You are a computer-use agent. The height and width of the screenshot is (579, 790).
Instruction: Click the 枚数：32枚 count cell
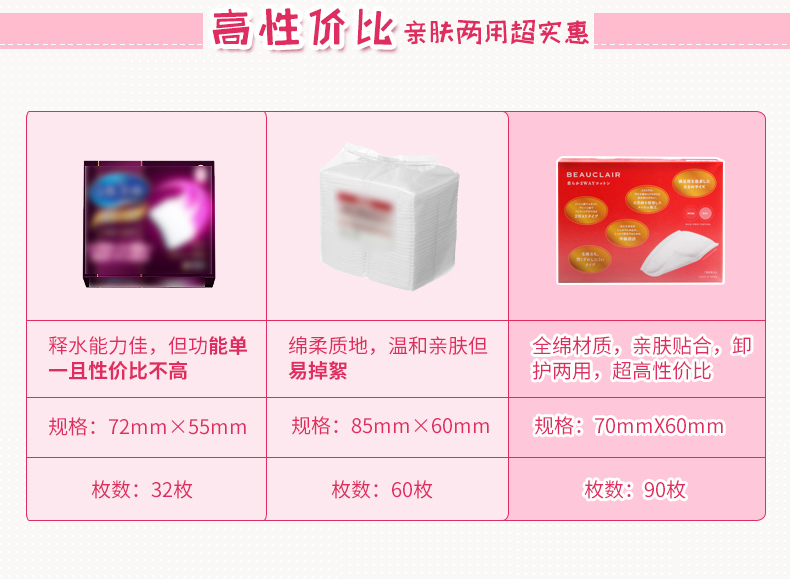pos(147,489)
